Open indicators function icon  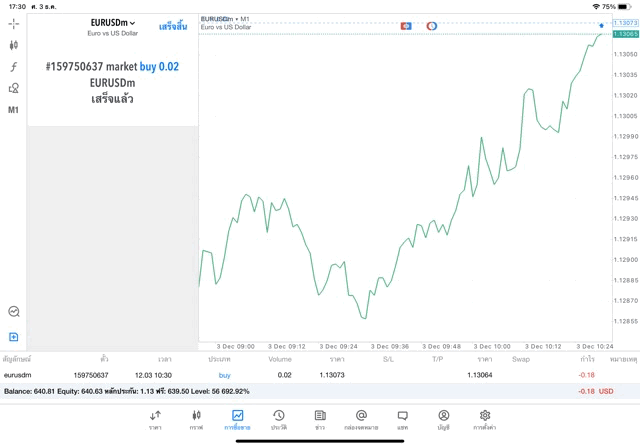point(13,67)
